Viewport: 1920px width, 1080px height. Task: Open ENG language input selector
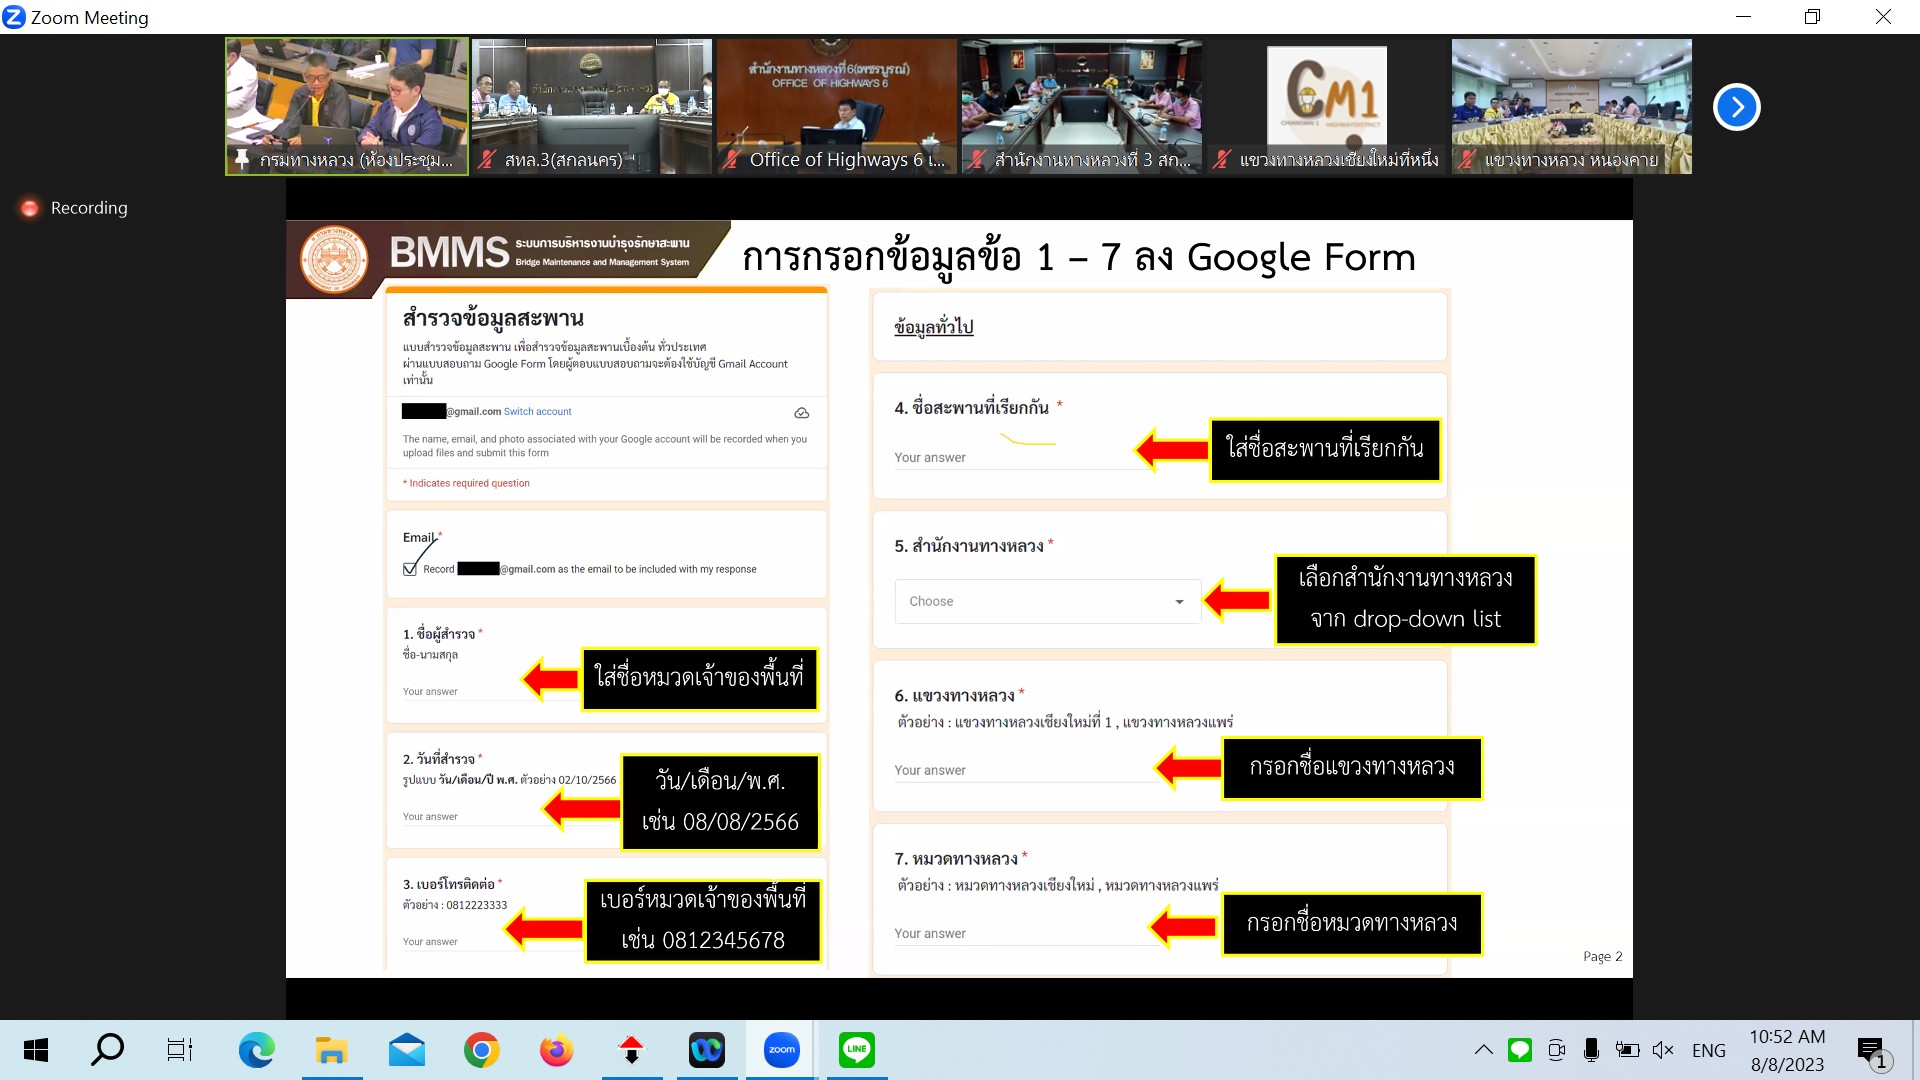pos(1708,1050)
